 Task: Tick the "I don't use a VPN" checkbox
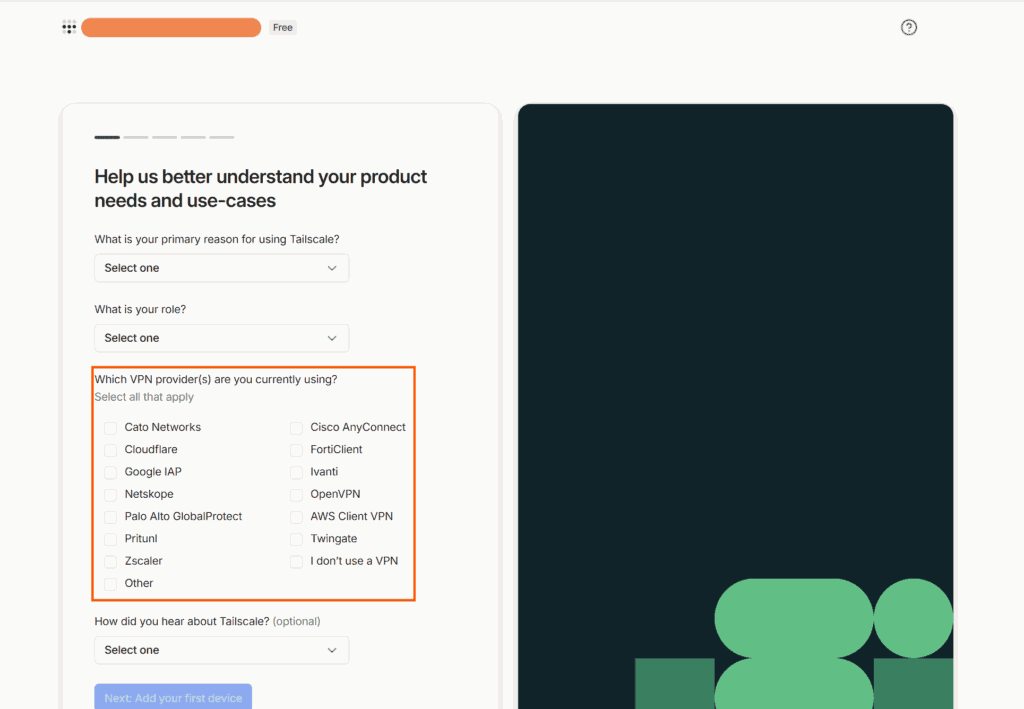pyautogui.click(x=297, y=562)
